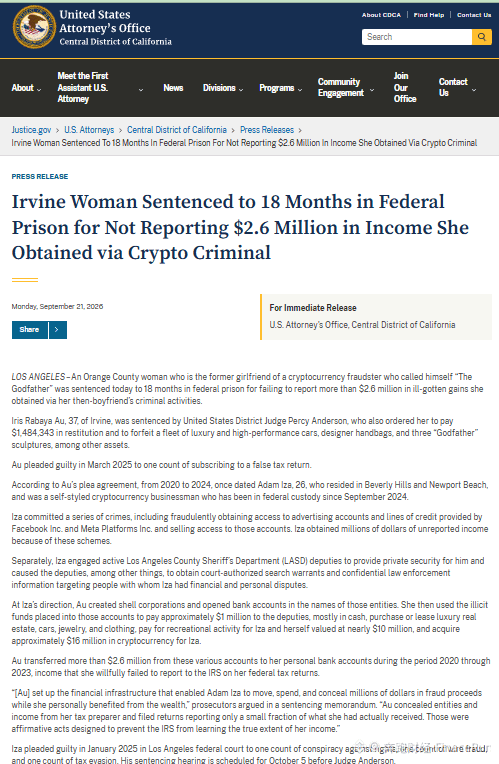This screenshot has height=764, width=499.
Task: Click the Department of Justice seal logo
Action: tap(34, 27)
